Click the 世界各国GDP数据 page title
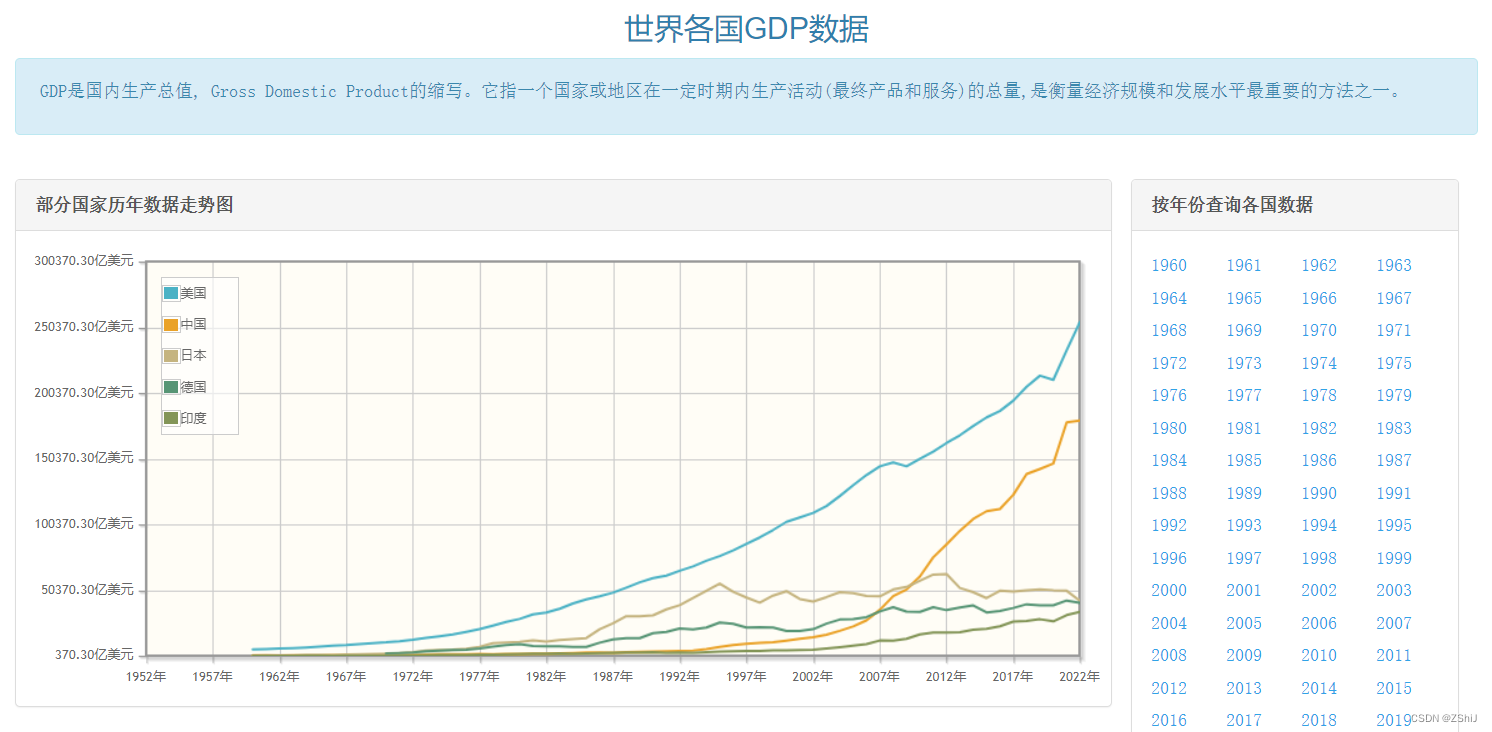This screenshot has width=1492, height=732. point(746,28)
